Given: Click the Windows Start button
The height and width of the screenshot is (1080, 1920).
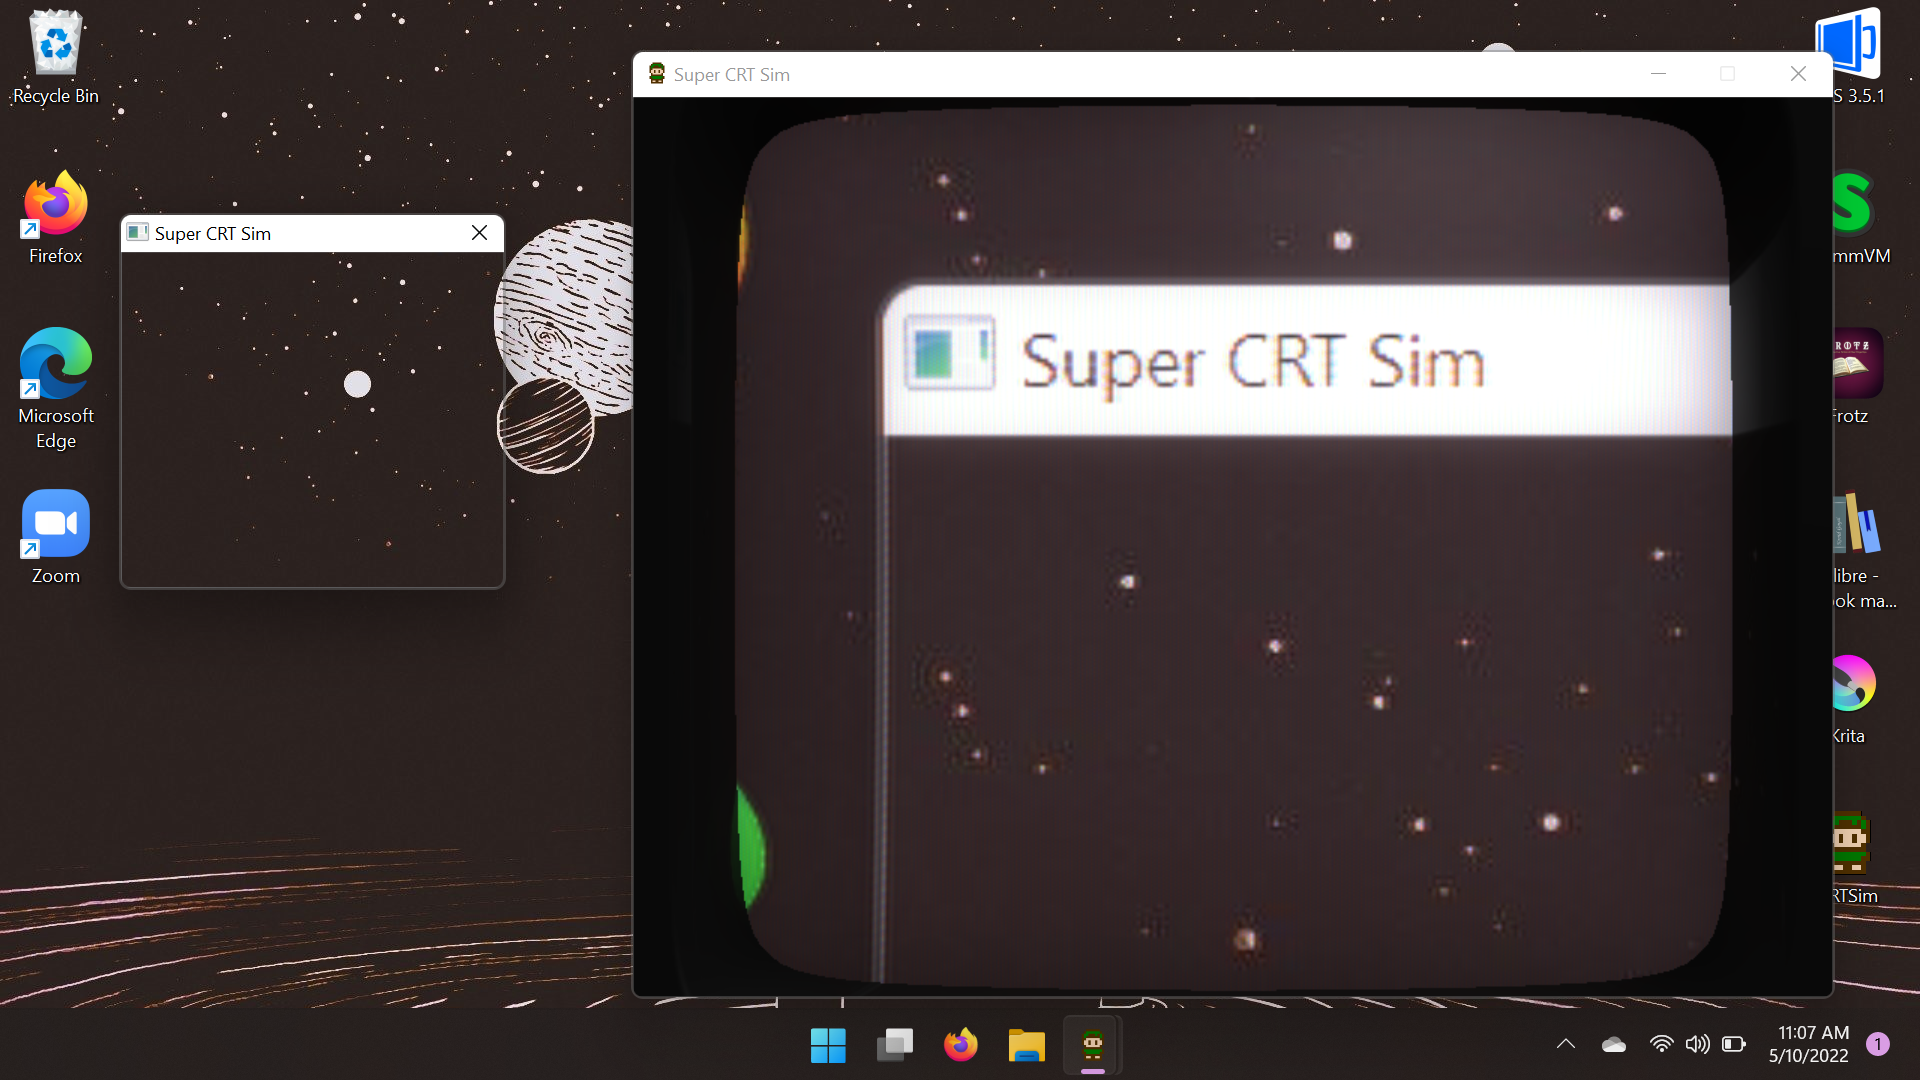Looking at the screenshot, I should [828, 1045].
